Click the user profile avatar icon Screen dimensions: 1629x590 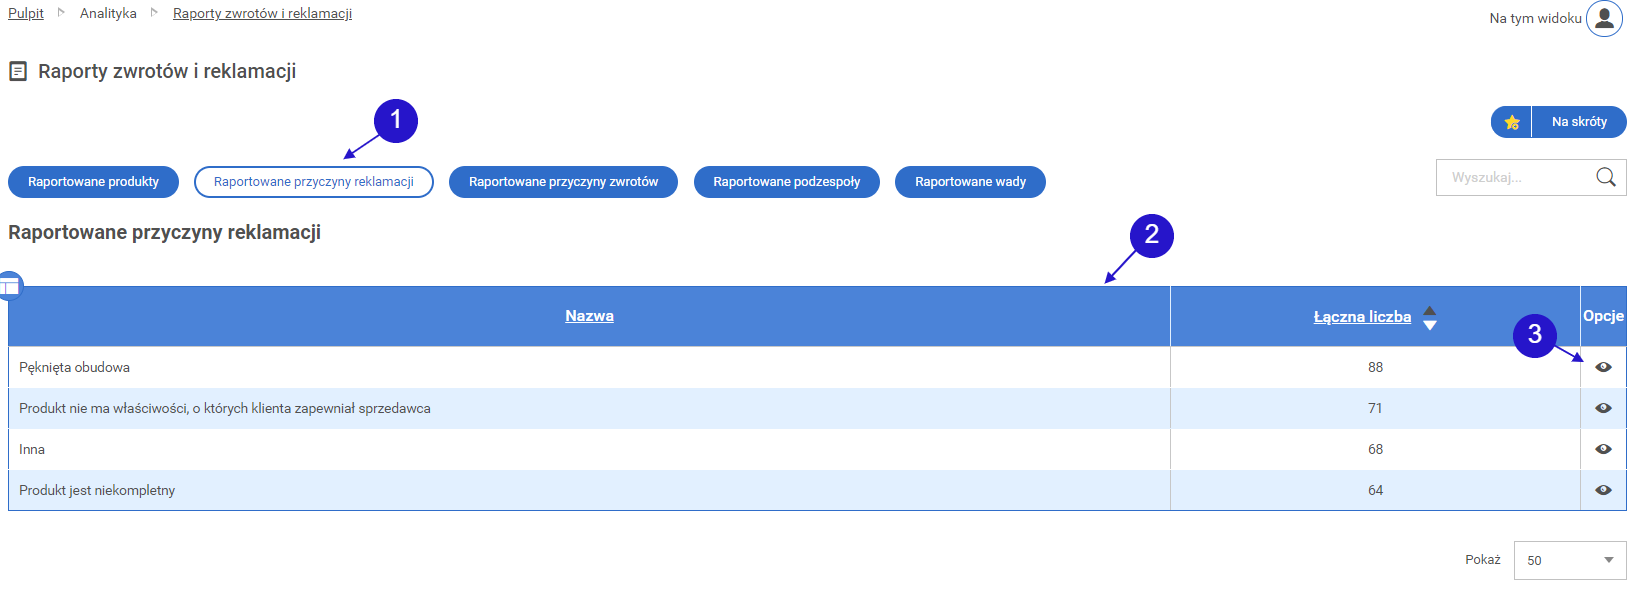[1604, 18]
